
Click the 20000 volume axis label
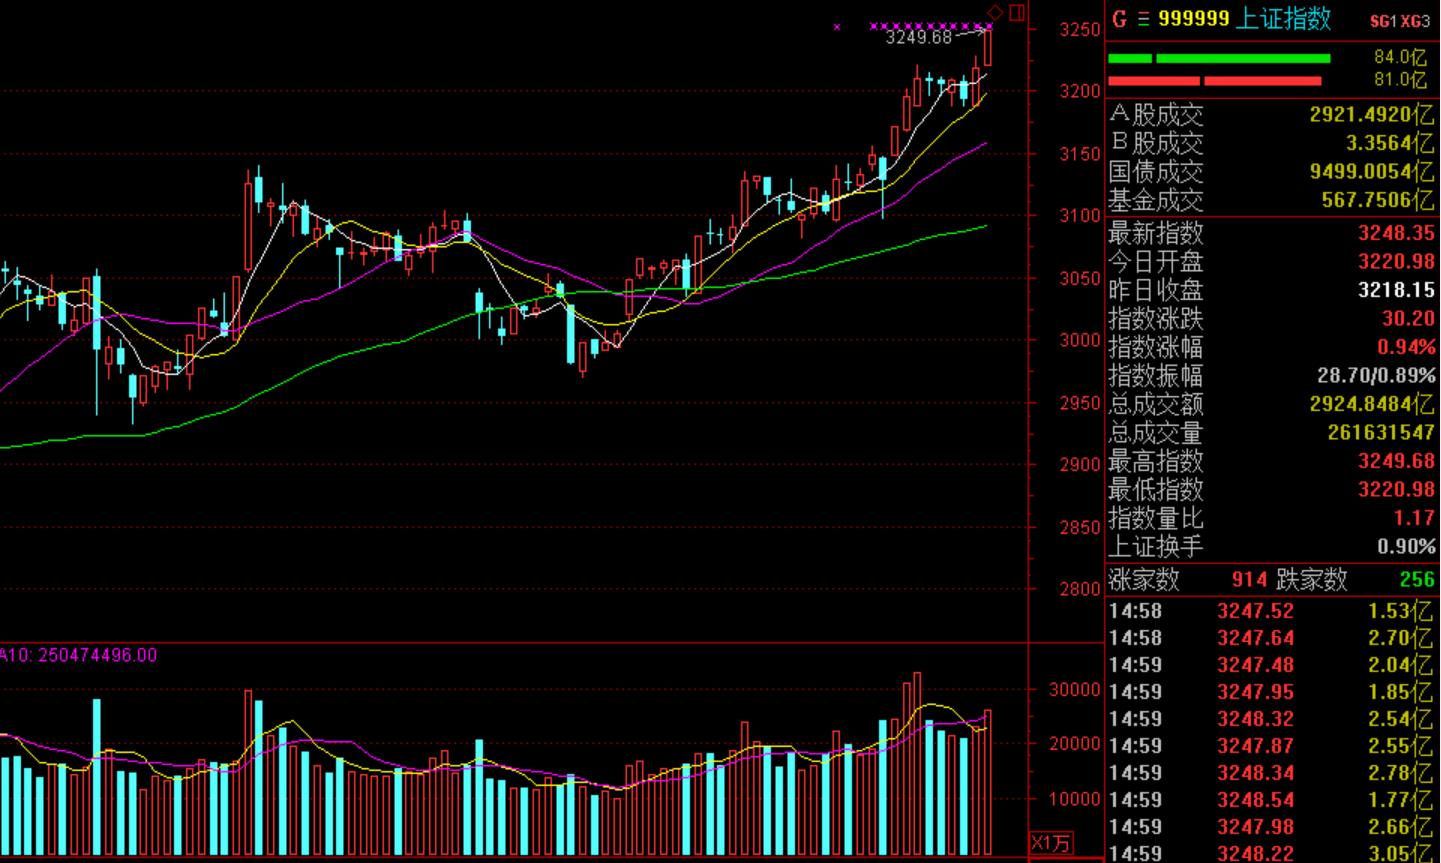pyautogui.click(x=1074, y=744)
